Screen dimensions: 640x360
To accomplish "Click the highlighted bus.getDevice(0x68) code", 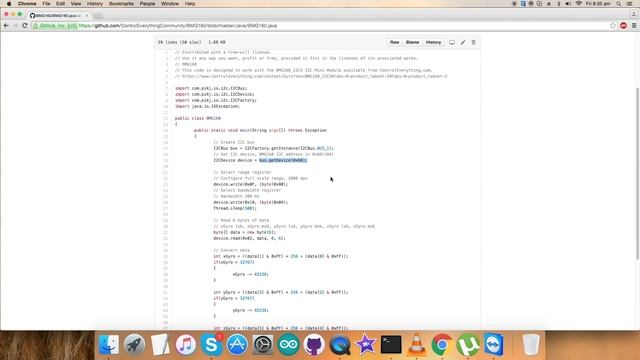I will coord(283,160).
